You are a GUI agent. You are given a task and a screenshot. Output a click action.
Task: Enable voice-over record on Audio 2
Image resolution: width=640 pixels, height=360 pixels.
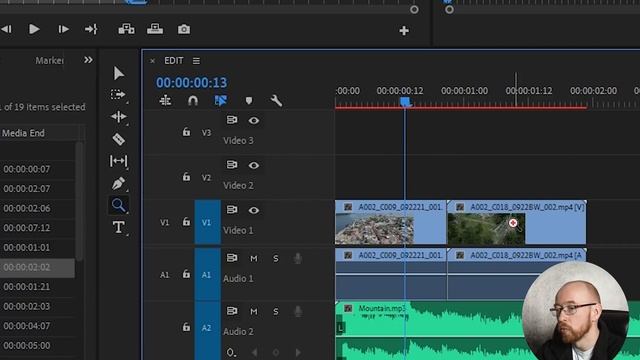tap(298, 311)
